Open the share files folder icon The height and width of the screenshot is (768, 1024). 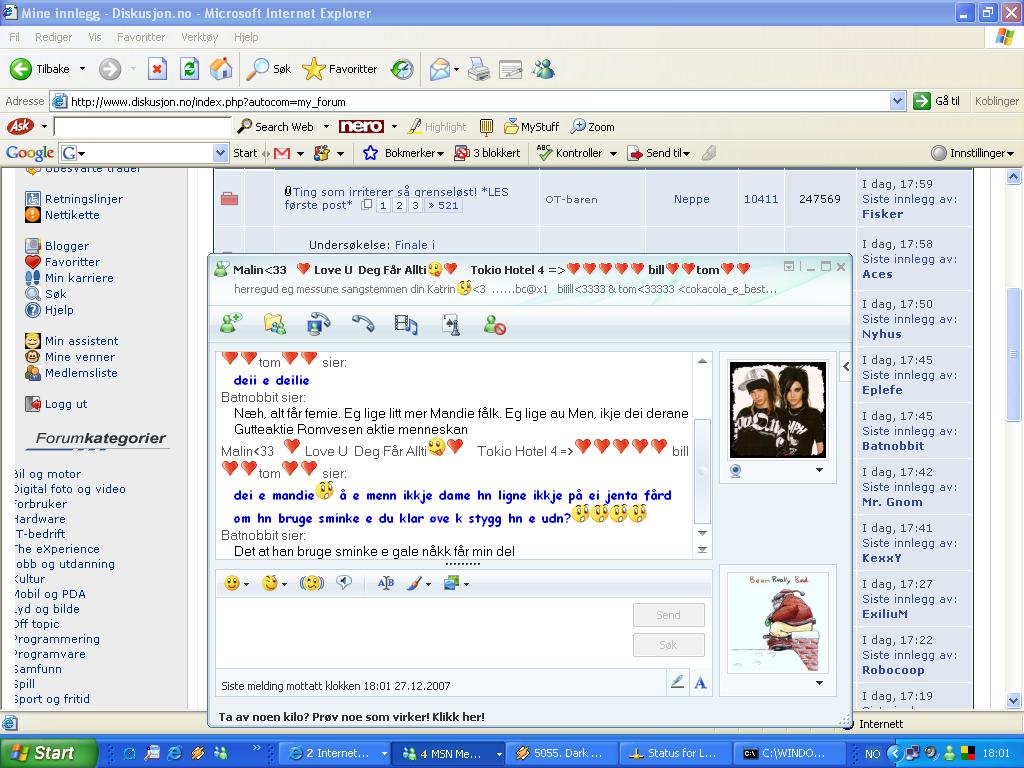click(274, 323)
